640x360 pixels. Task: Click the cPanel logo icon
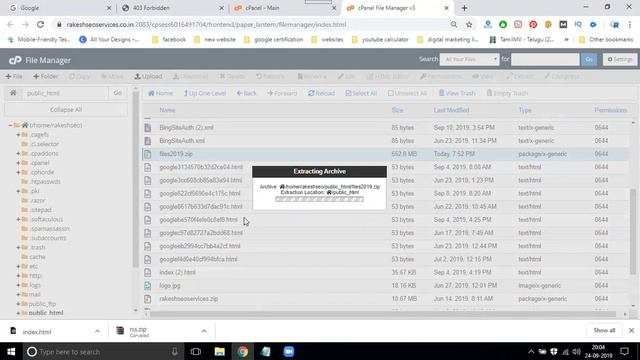pos(15,60)
